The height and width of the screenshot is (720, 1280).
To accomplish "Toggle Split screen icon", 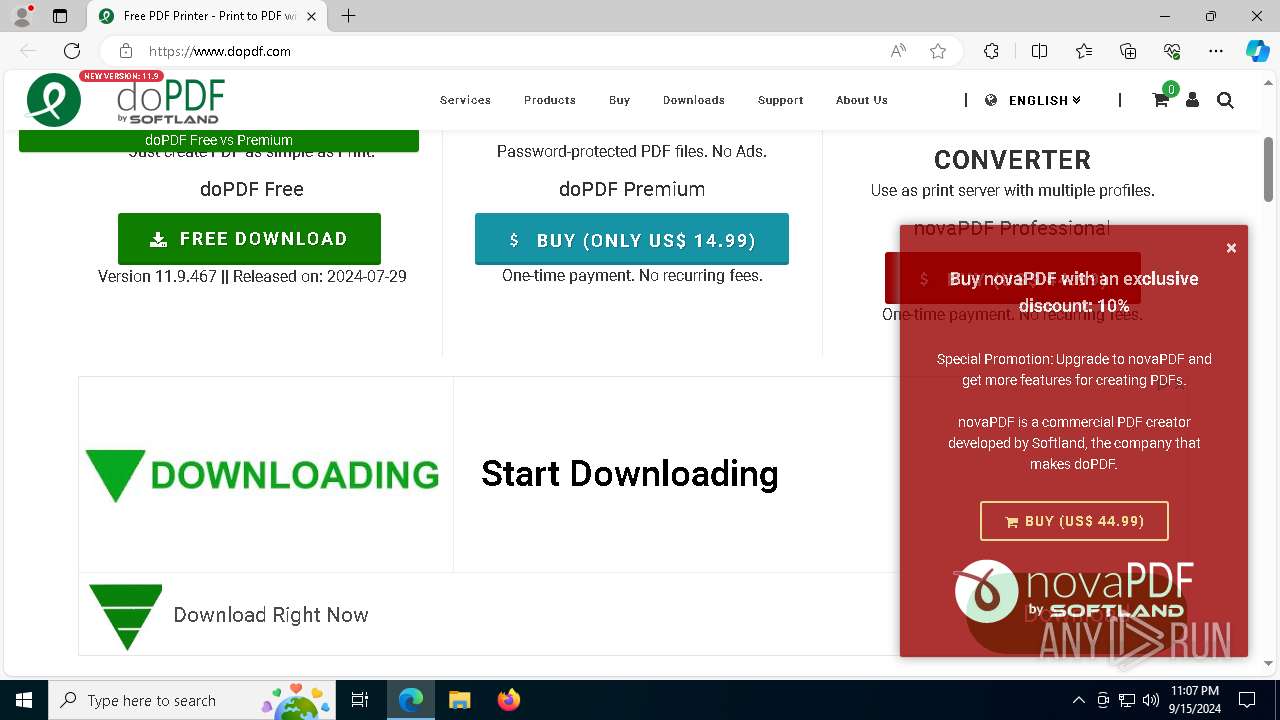I will 1039,51.
